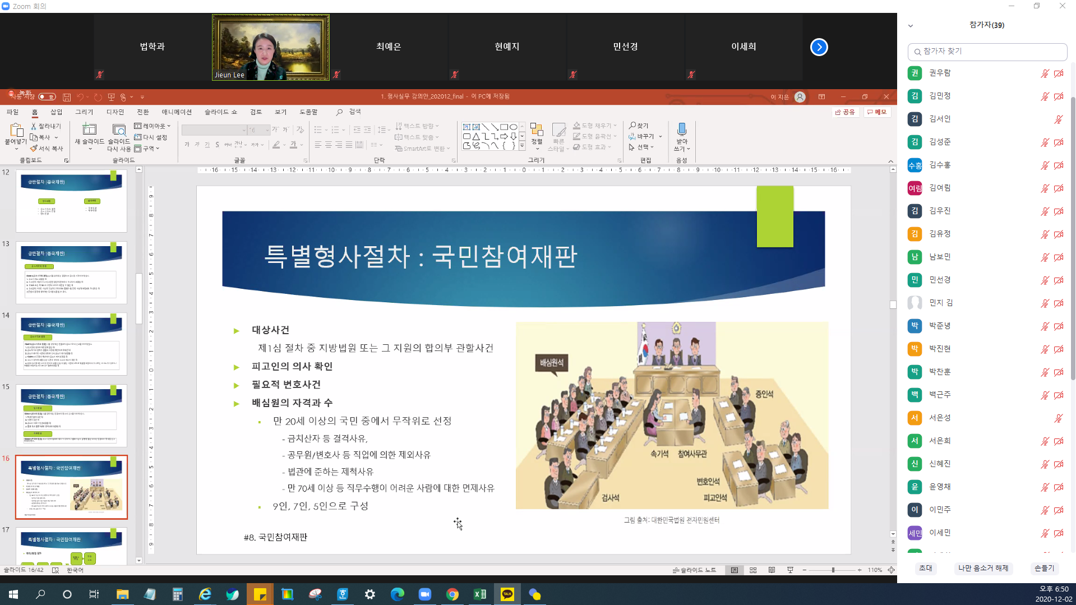The width and height of the screenshot is (1076, 605).
Task: Open the Replace (바꾸기) dropdown arrow
Action: 660,137
